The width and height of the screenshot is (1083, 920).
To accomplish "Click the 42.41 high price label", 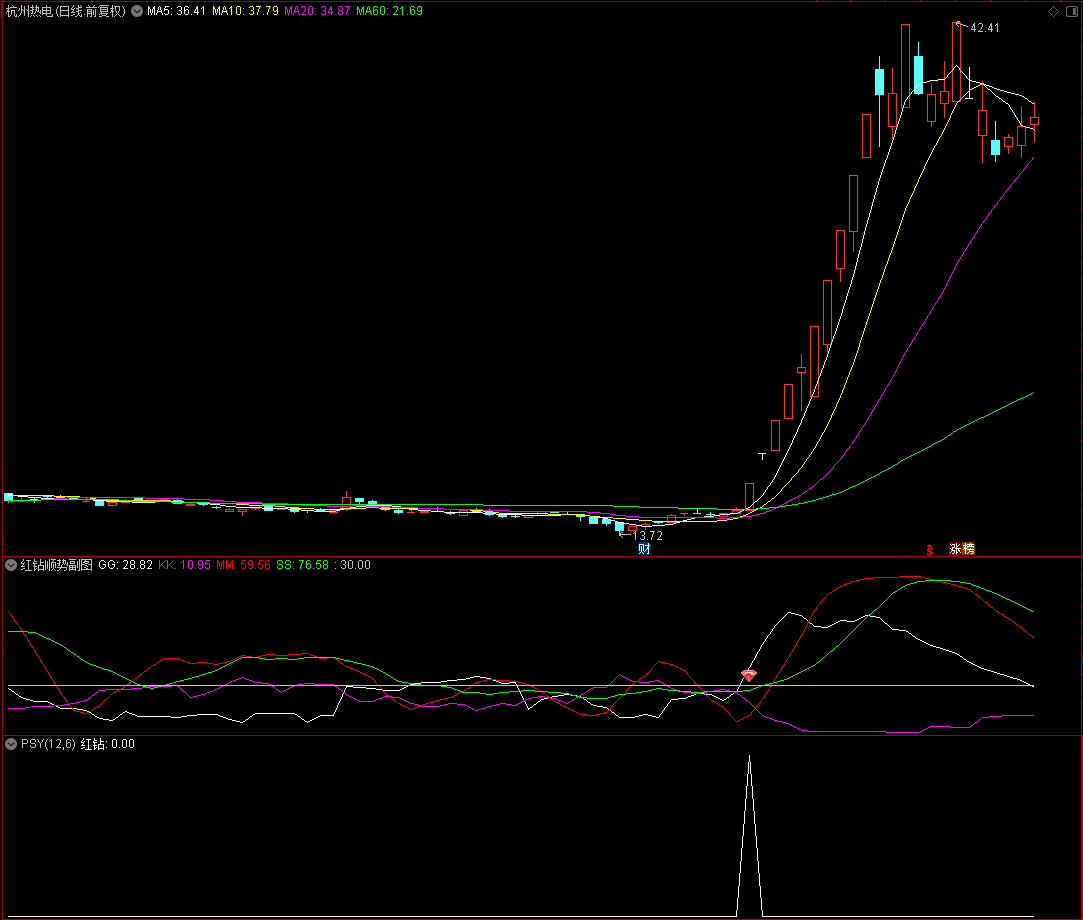I will tap(985, 28).
